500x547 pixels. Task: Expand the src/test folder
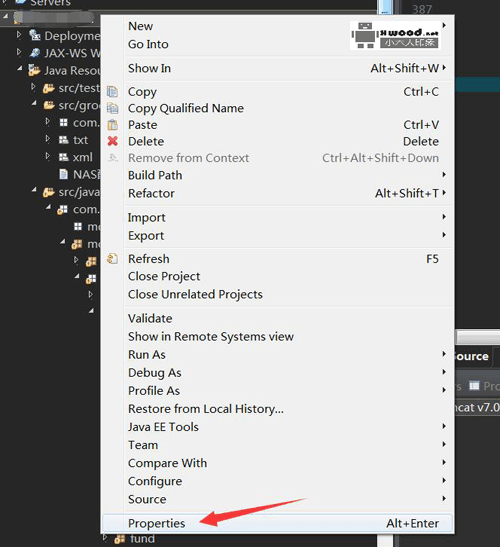click(x=33, y=86)
